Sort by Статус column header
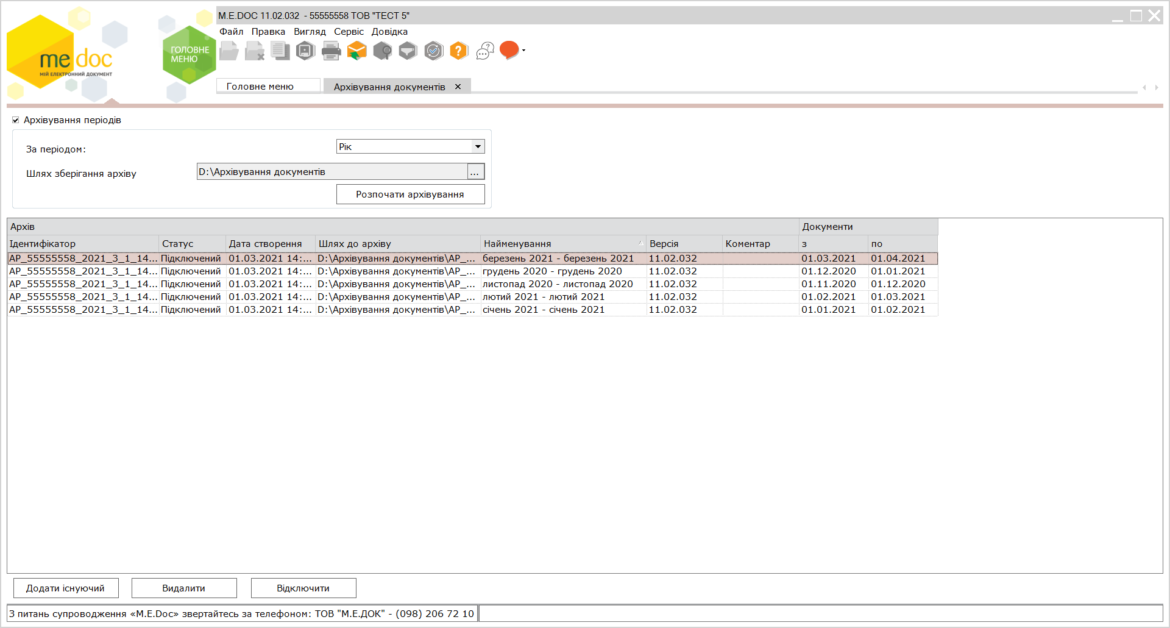Viewport: 1170px width, 628px height. pyautogui.click(x=192, y=244)
